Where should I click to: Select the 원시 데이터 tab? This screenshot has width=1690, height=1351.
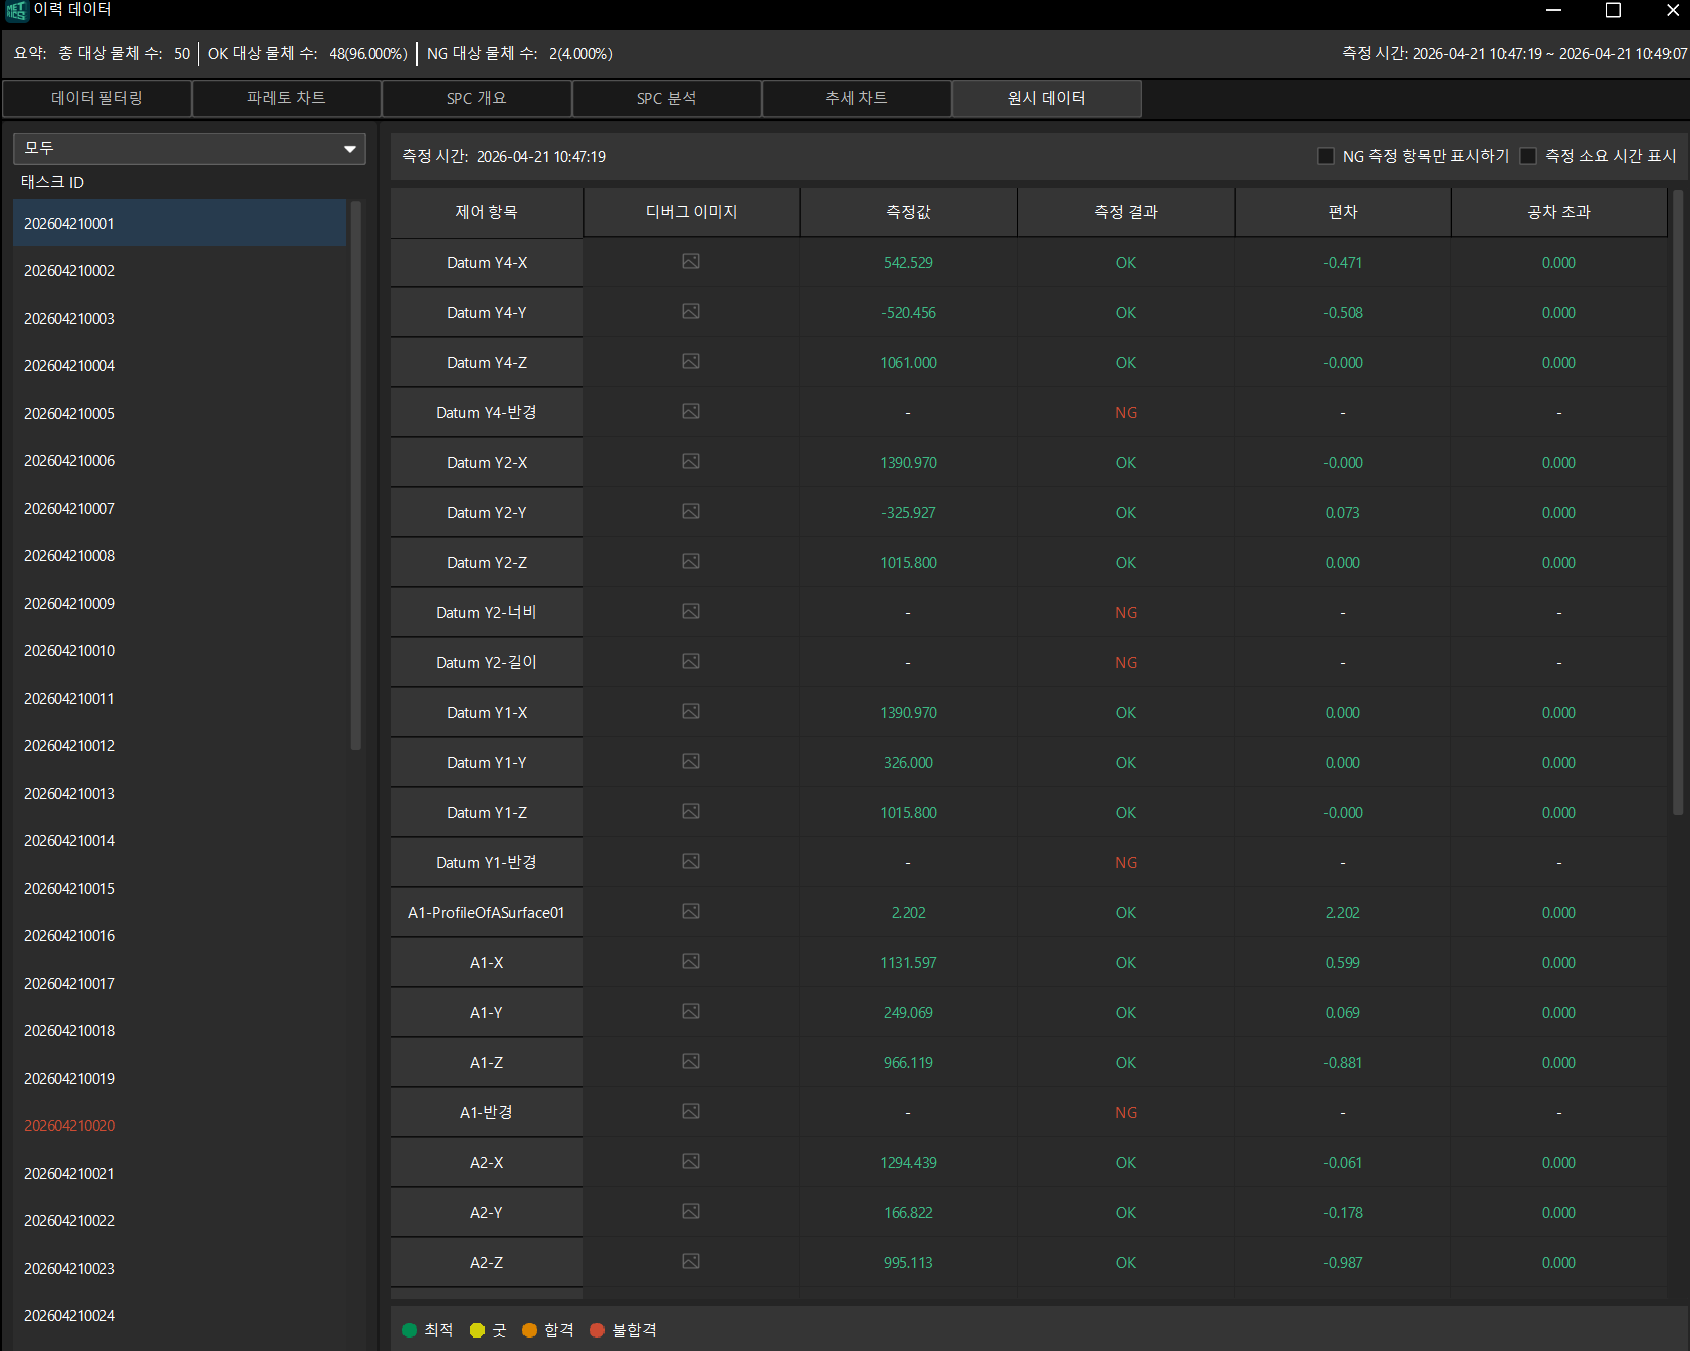click(x=1046, y=98)
